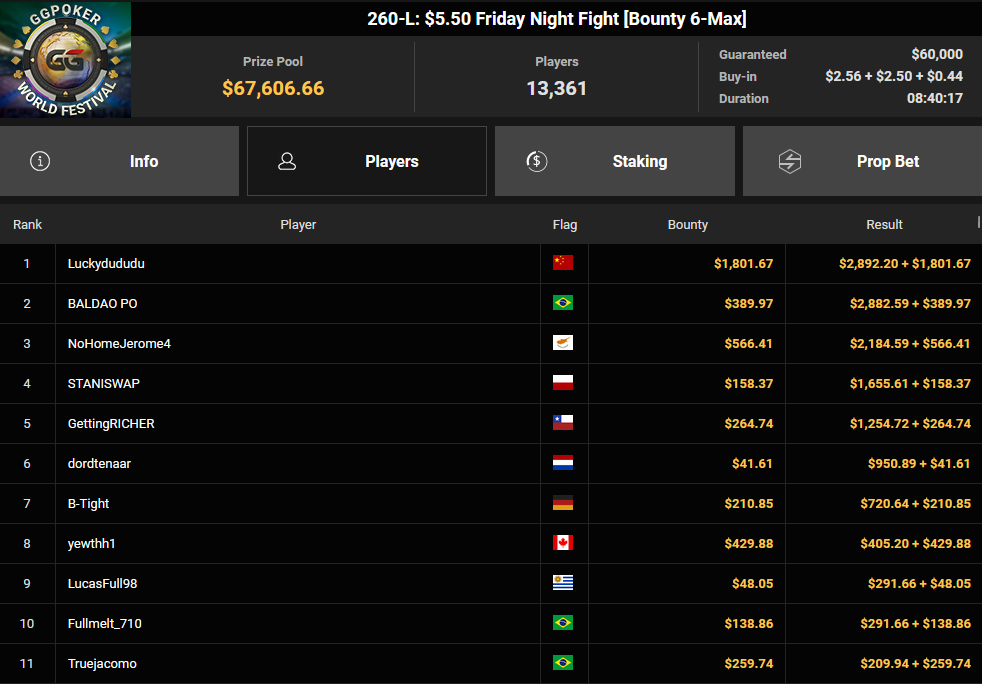The height and width of the screenshot is (684, 982).
Task: Click the $429.88 bounty cell
Action: coord(686,544)
